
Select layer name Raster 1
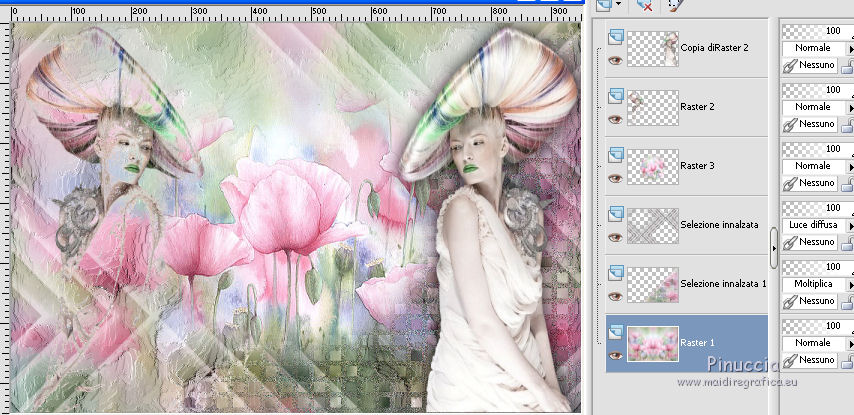click(x=697, y=343)
